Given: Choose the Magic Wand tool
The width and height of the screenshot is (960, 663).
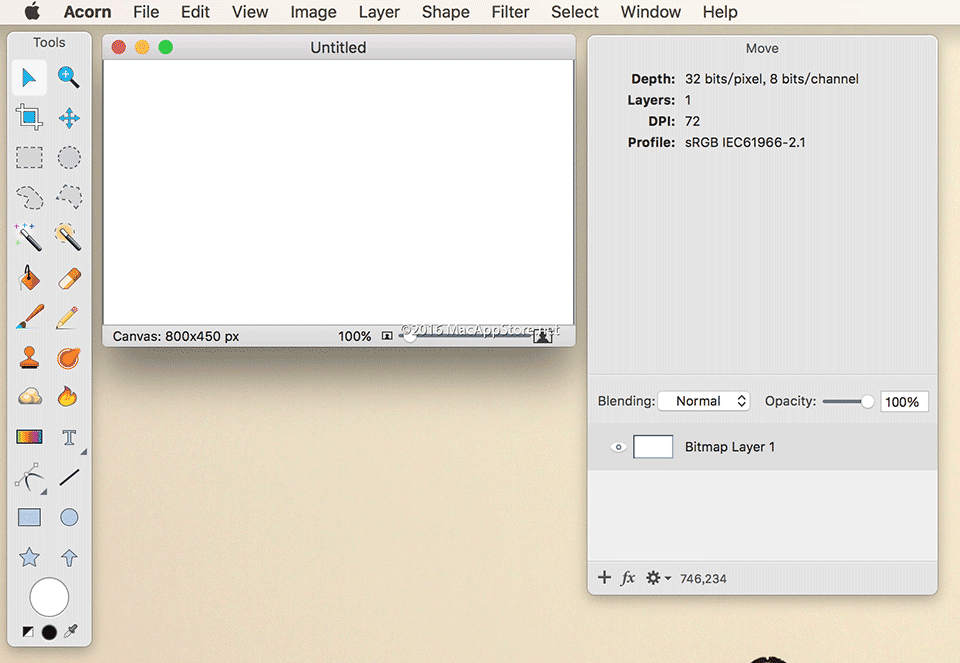Looking at the screenshot, I should click(29, 237).
